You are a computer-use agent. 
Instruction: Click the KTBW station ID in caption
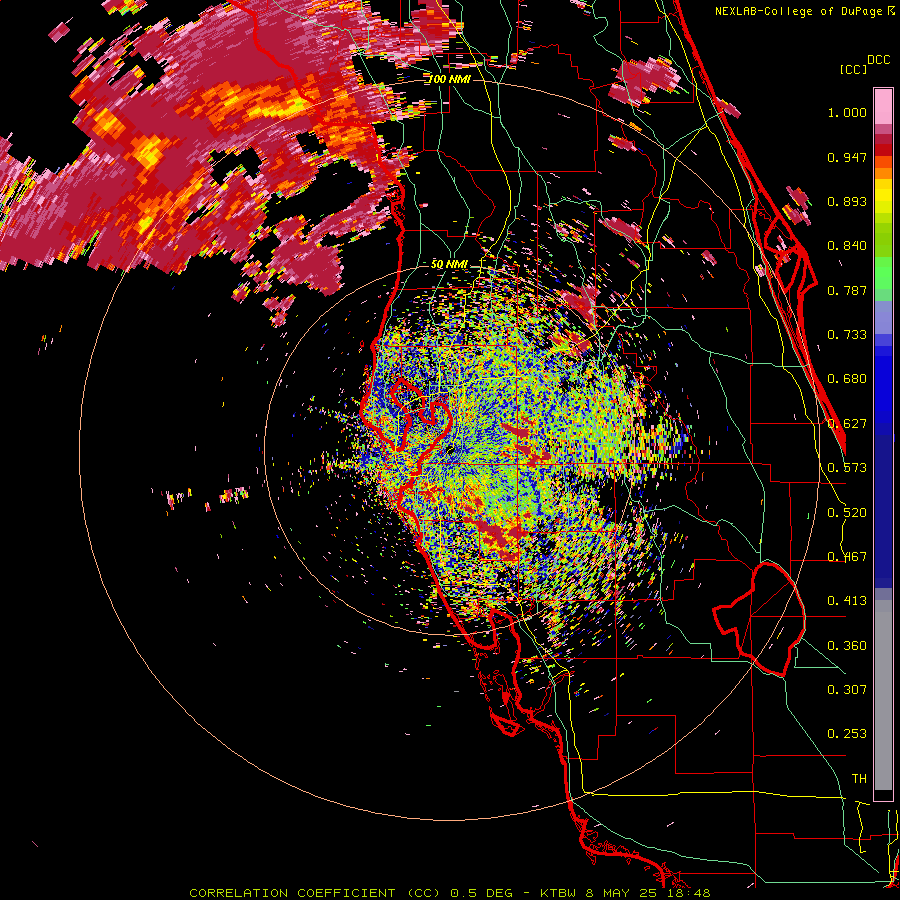(x=559, y=893)
